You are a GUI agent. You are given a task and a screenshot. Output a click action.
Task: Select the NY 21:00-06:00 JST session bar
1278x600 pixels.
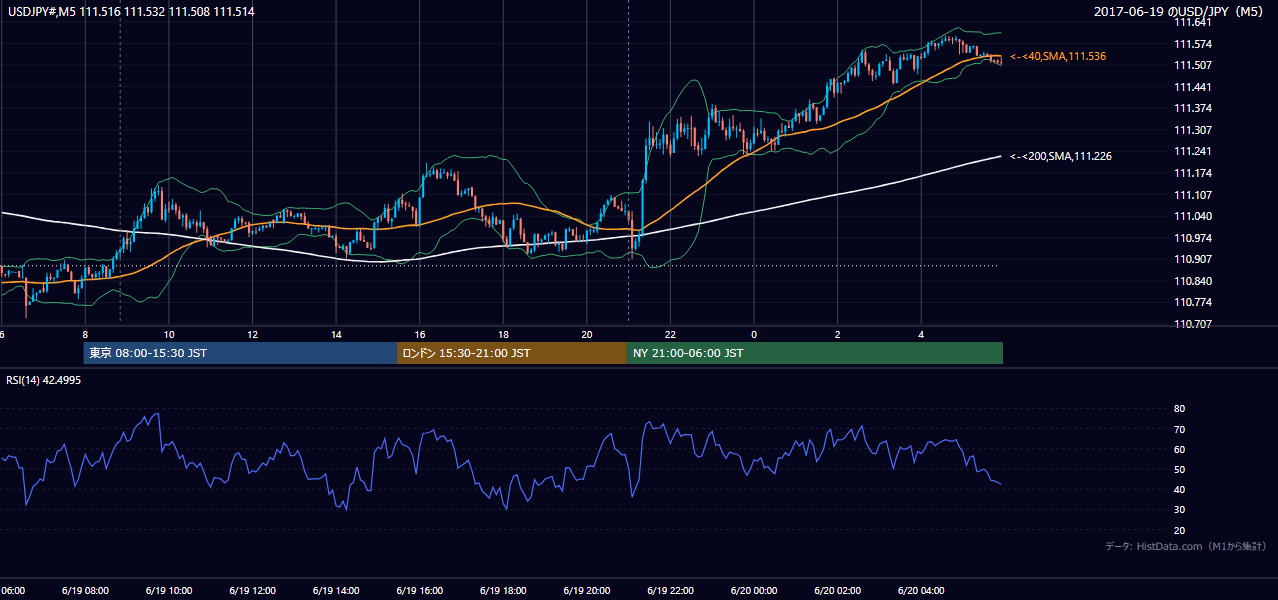[815, 353]
